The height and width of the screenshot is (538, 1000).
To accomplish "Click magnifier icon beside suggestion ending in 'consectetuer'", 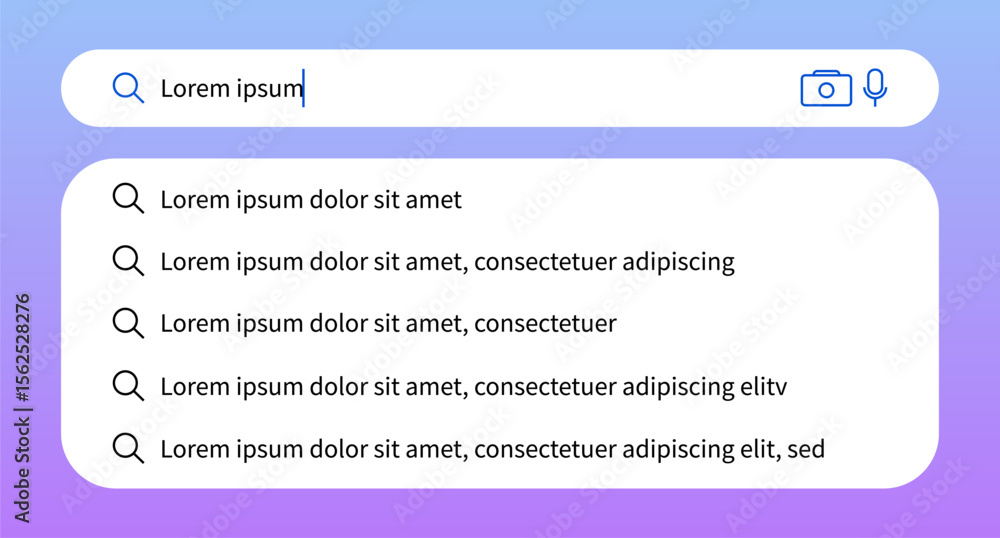I will tap(128, 323).
